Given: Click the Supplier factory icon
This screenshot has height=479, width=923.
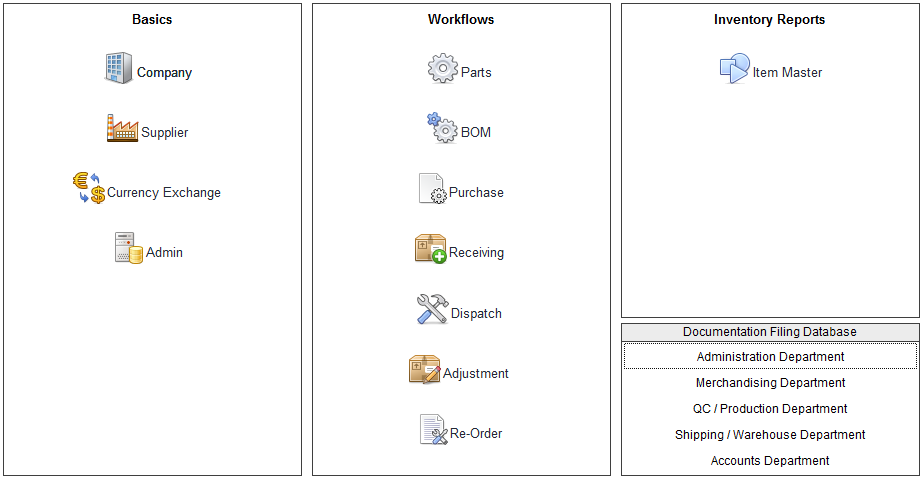Looking at the screenshot, I should 122,129.
